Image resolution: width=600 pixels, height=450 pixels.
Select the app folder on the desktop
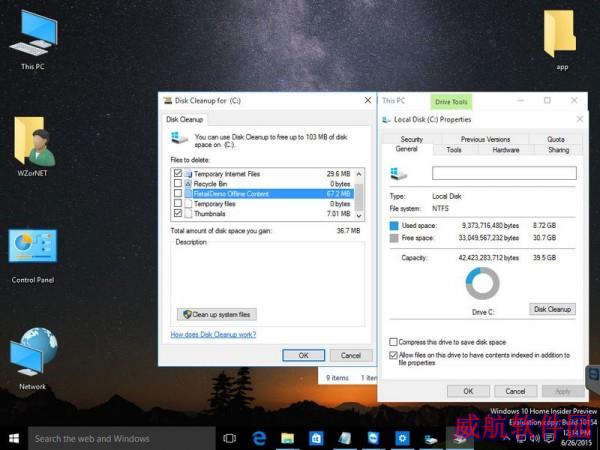(x=561, y=40)
